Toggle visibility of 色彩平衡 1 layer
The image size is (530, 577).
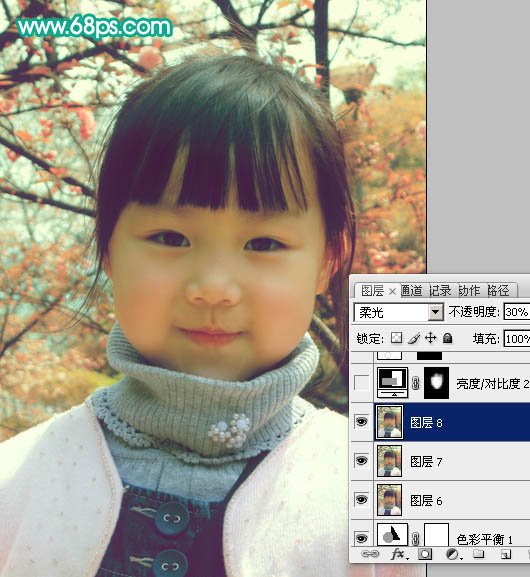click(361, 538)
